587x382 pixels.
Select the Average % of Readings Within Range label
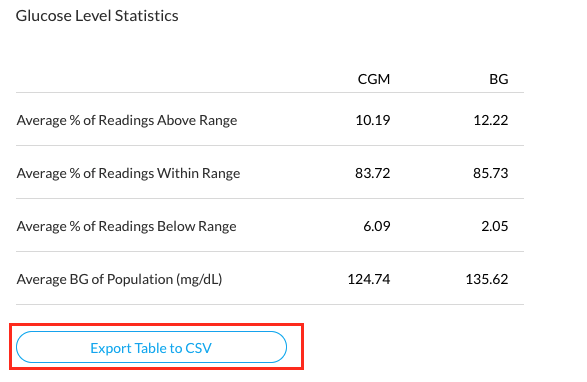pos(128,173)
